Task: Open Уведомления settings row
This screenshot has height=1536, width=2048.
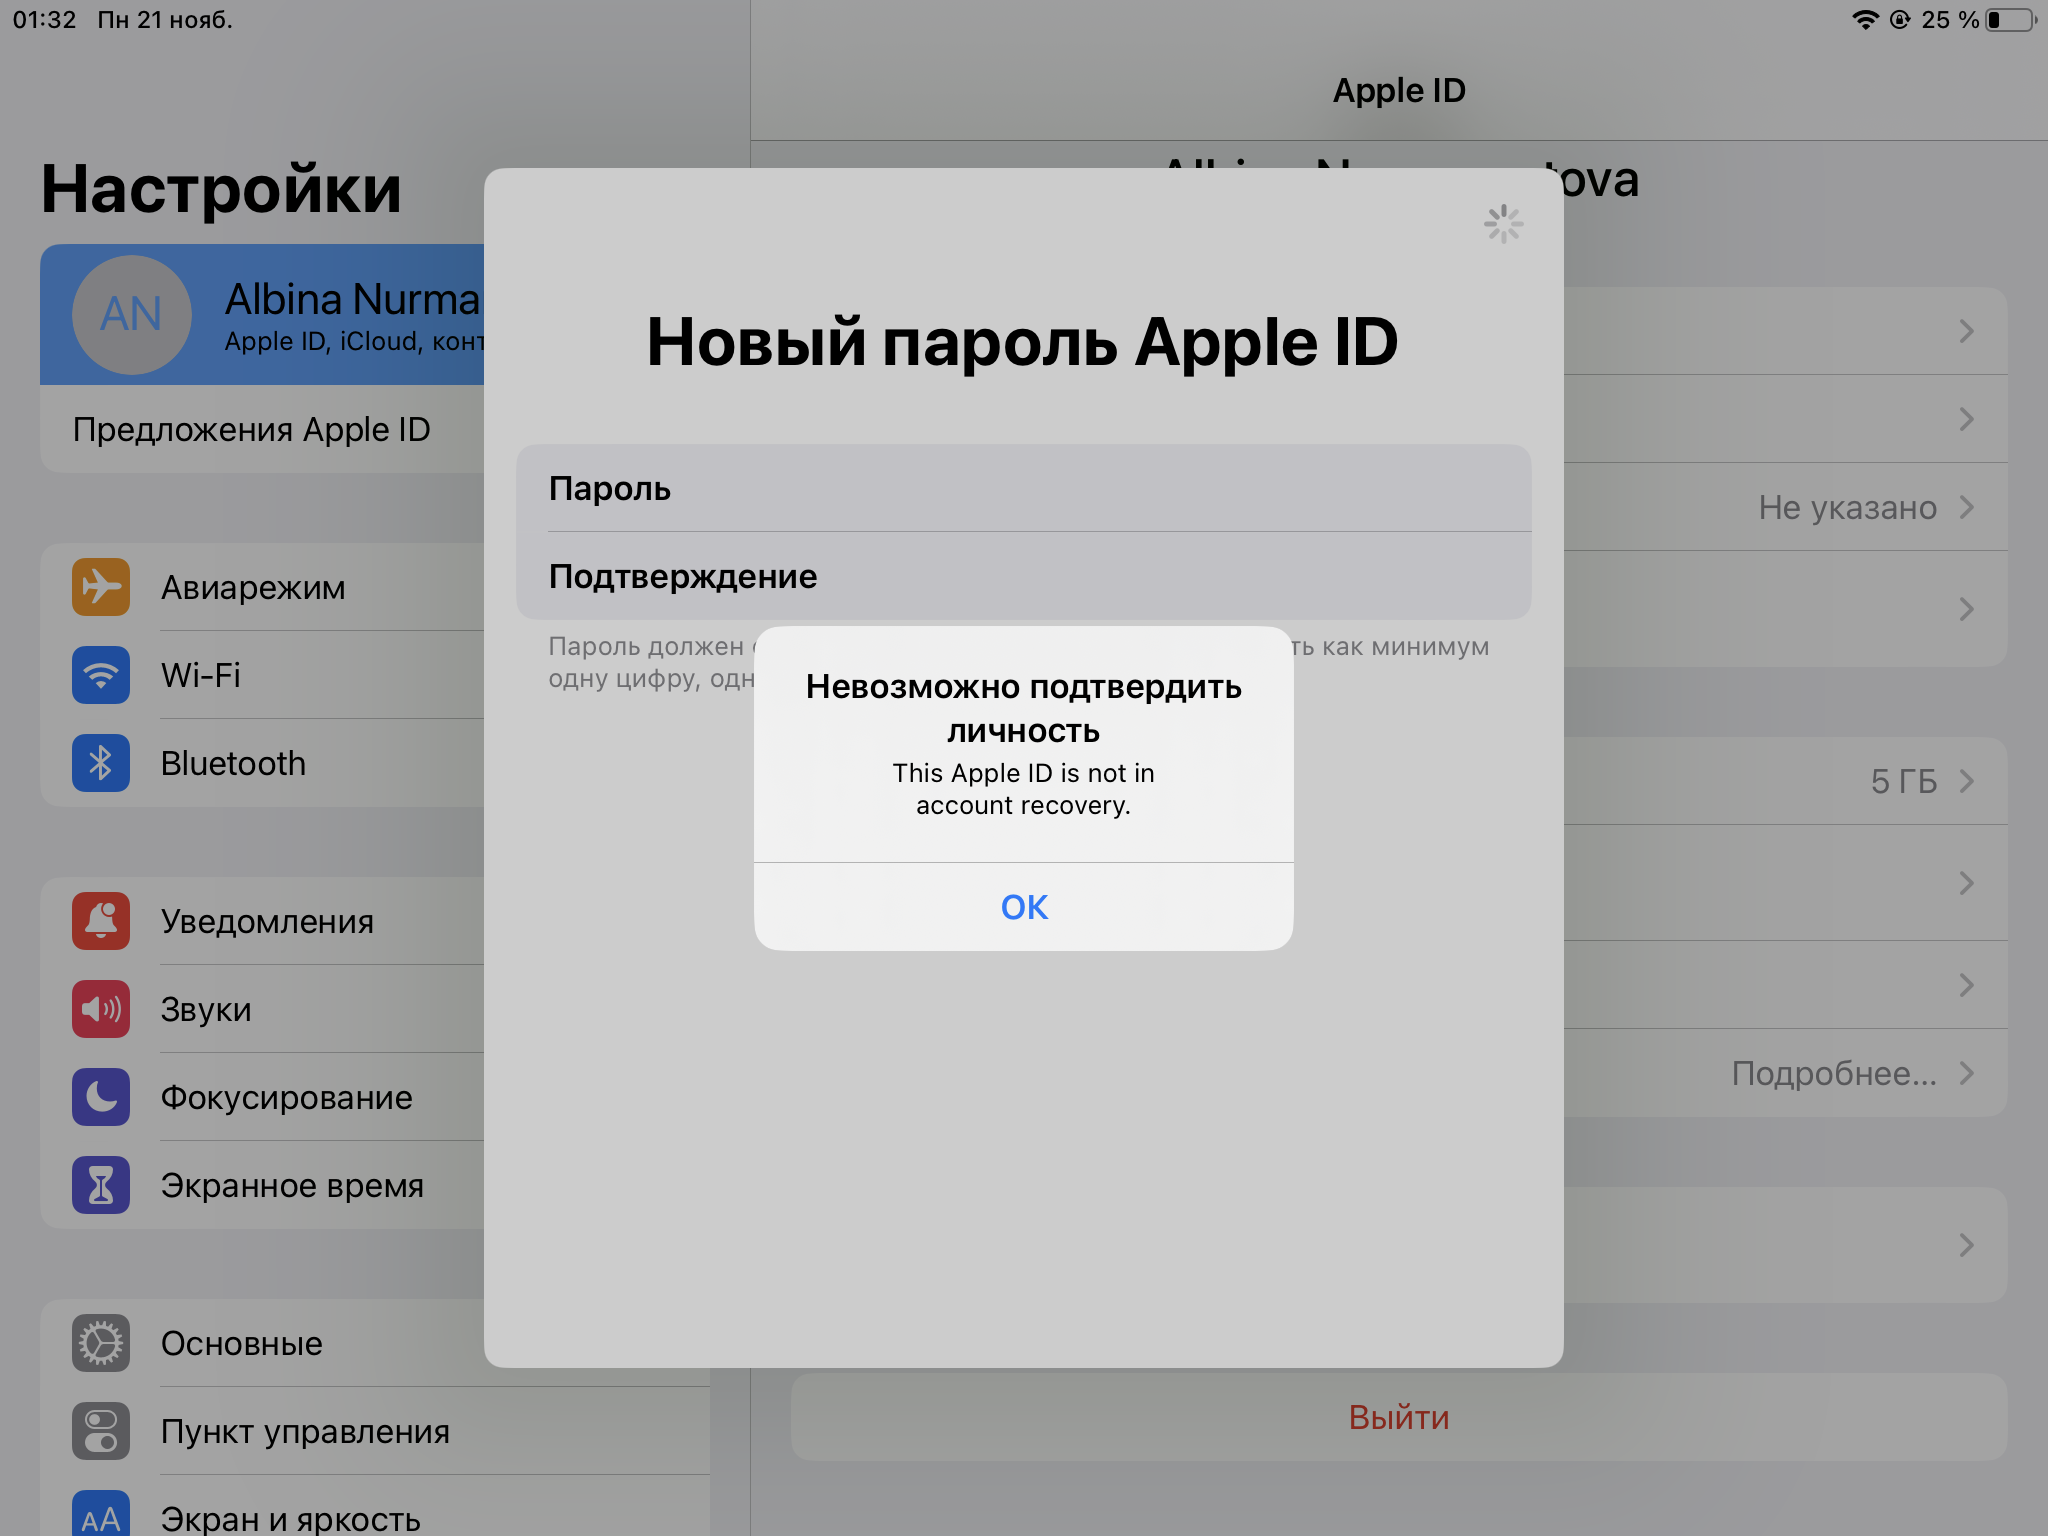Action: click(262, 921)
